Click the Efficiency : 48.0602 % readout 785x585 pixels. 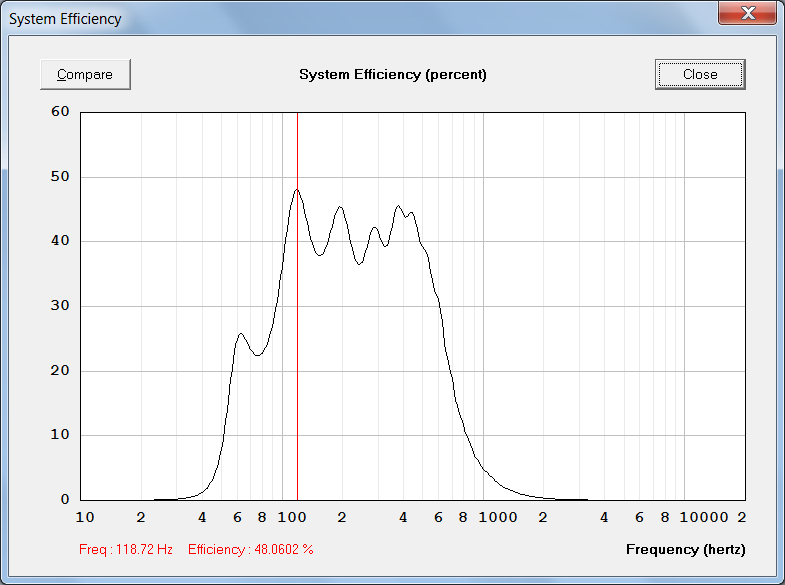pos(250,549)
